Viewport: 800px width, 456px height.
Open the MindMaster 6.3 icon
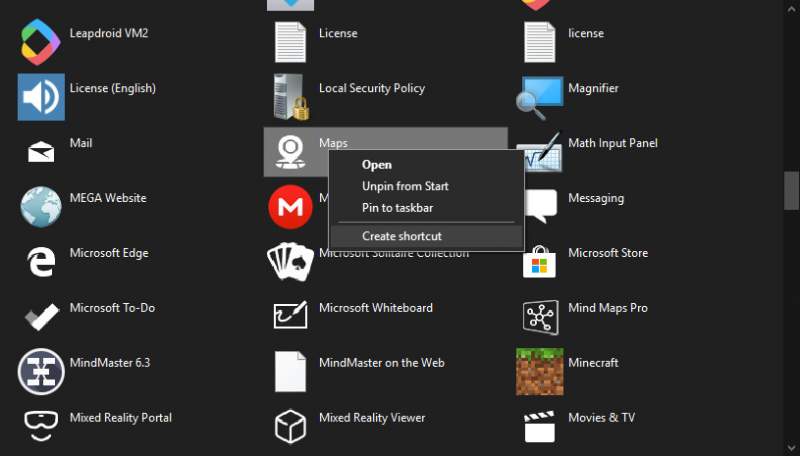pyautogui.click(x=41, y=371)
